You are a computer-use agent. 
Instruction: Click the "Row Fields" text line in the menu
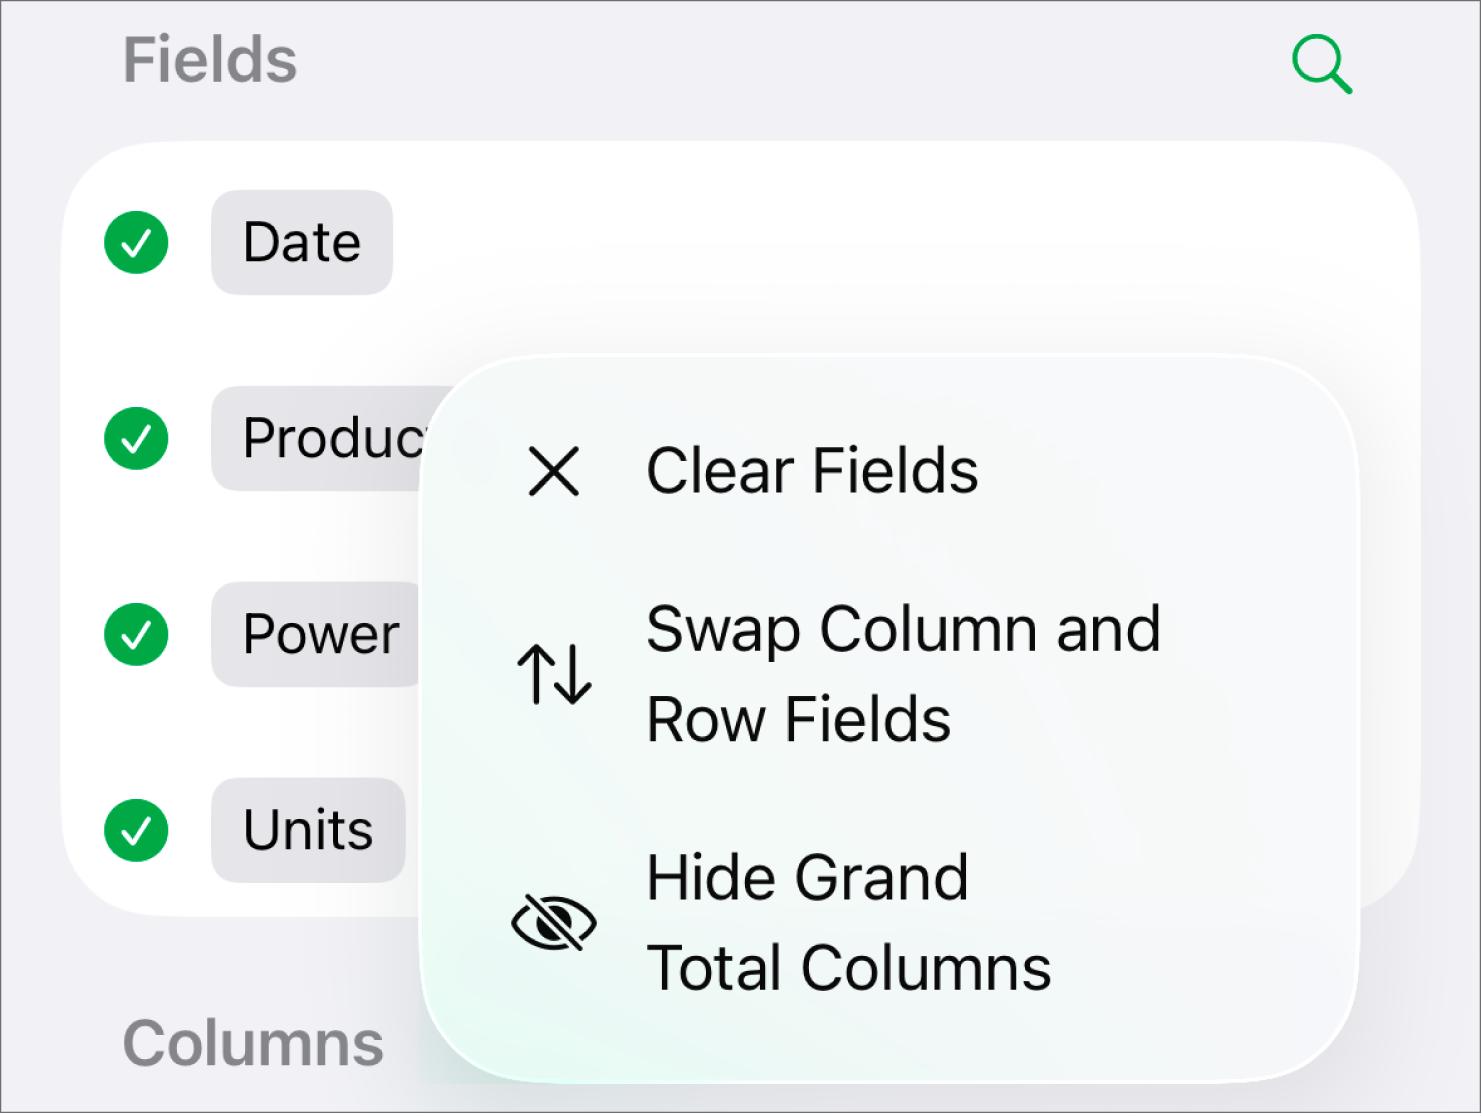pyautogui.click(x=798, y=719)
